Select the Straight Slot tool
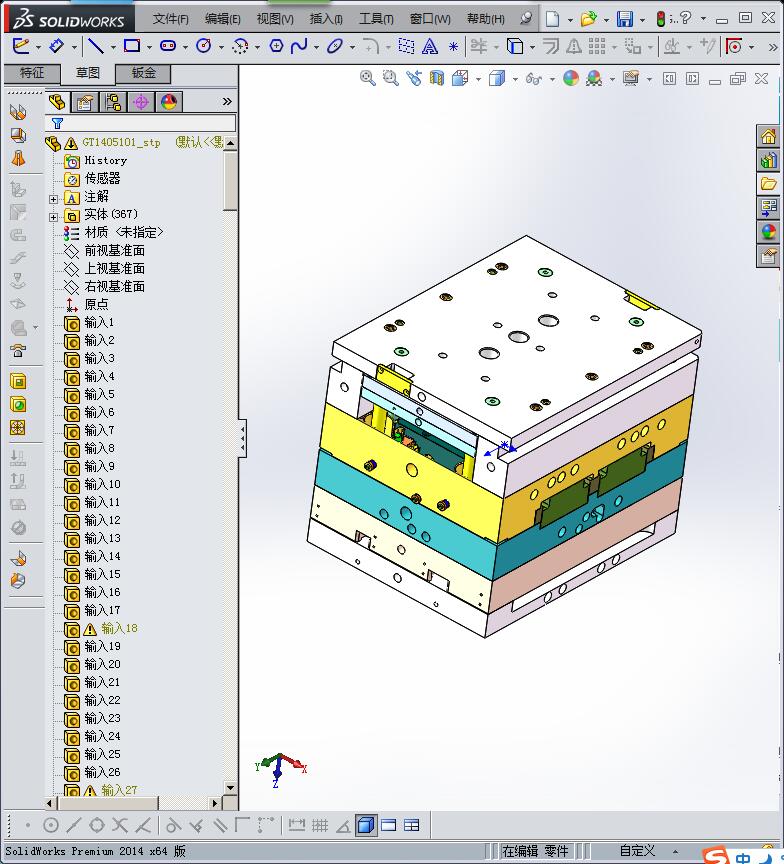 [168, 46]
